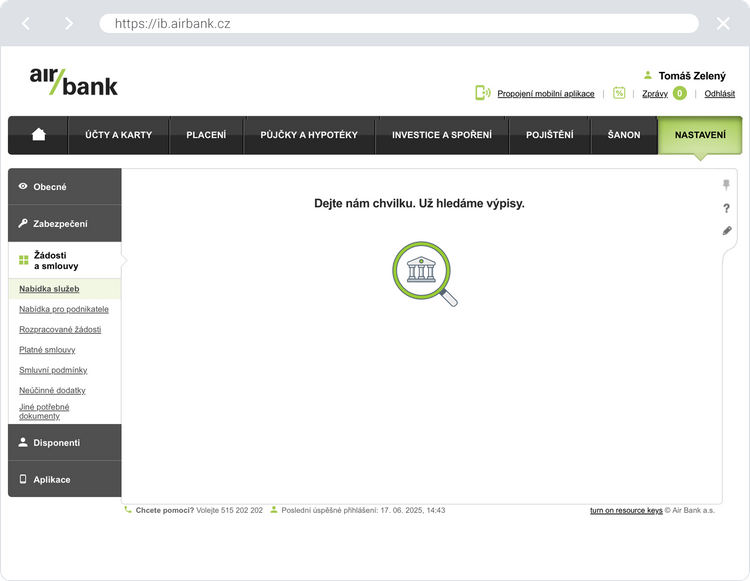Click the browser URL address field
This screenshot has height=581, width=750.
[398, 23]
